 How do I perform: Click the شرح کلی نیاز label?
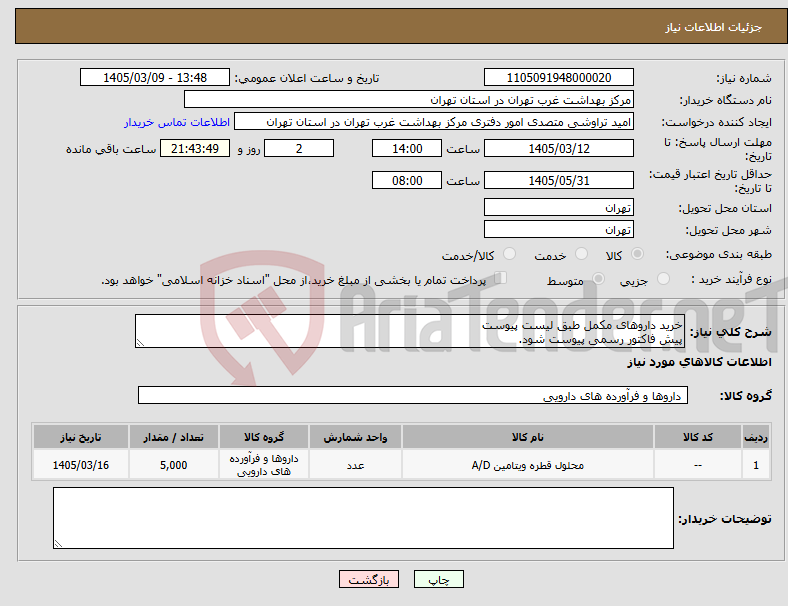point(730,332)
